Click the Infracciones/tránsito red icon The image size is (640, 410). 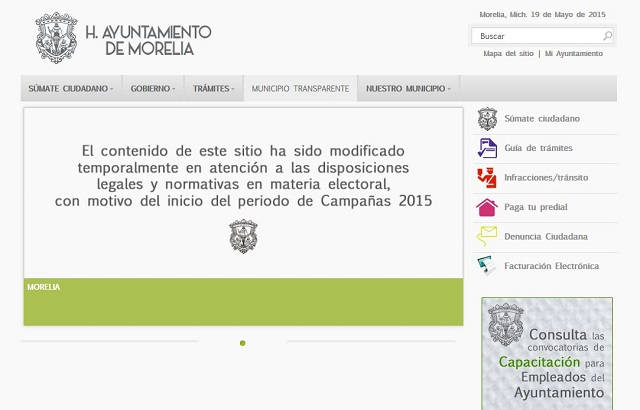487,178
